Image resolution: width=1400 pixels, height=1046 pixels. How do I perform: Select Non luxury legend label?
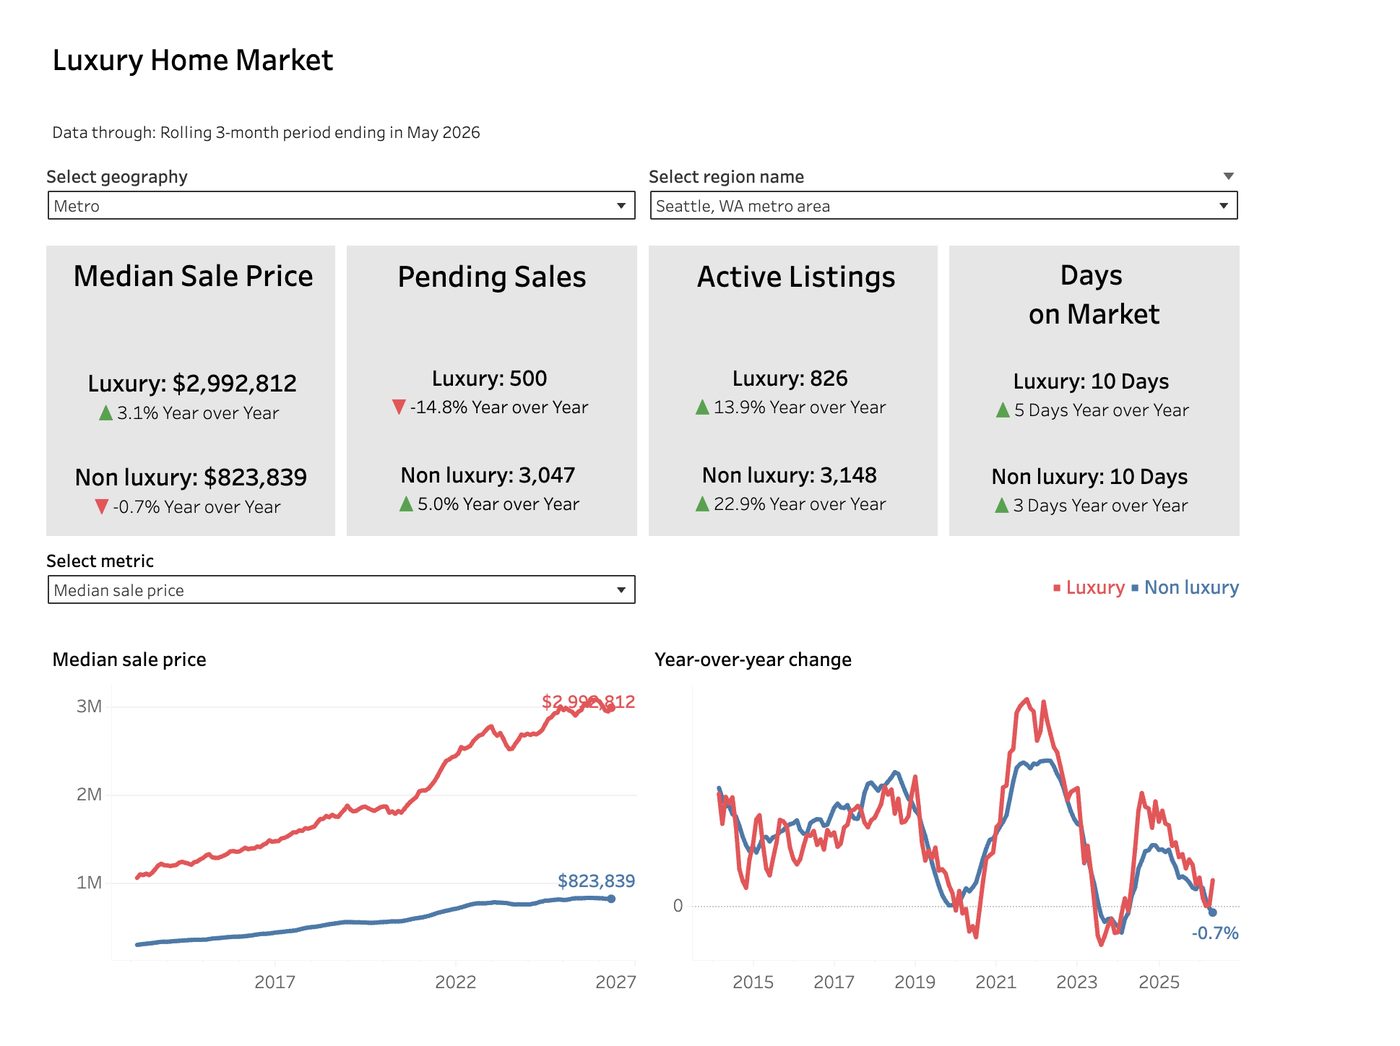[x=1191, y=588]
